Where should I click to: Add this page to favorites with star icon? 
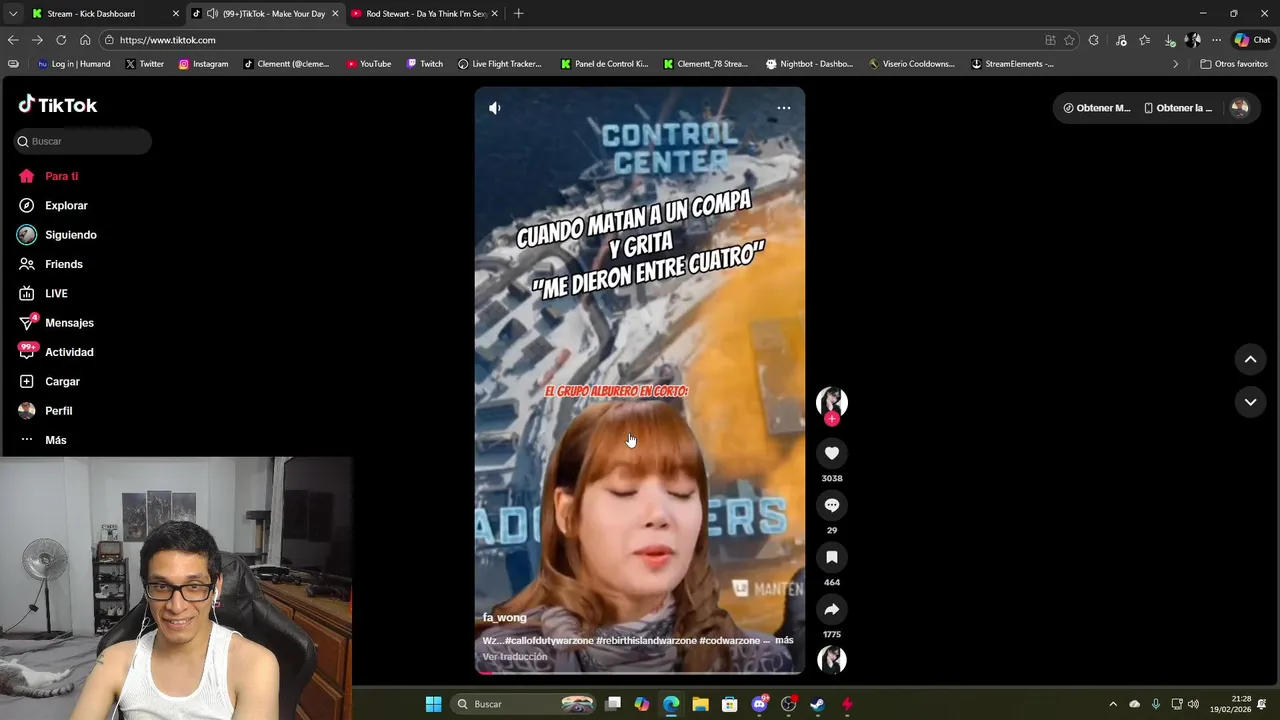[1069, 40]
